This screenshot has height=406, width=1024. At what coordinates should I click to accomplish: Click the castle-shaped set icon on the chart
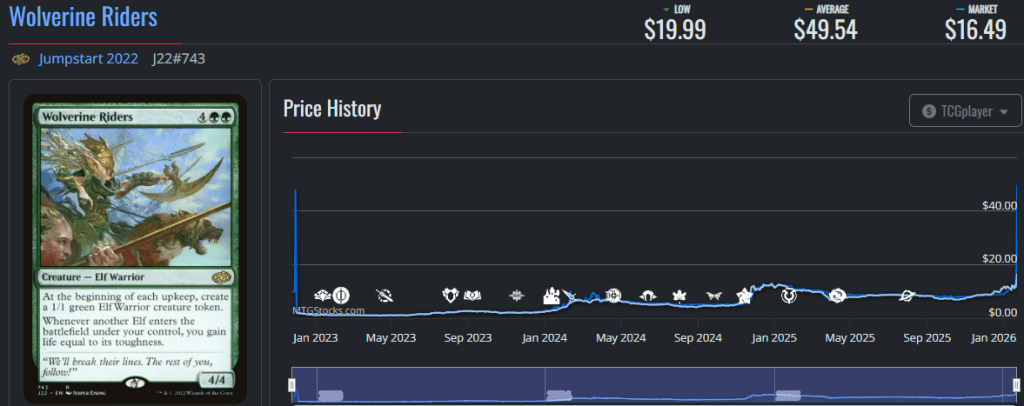pyautogui.click(x=551, y=295)
